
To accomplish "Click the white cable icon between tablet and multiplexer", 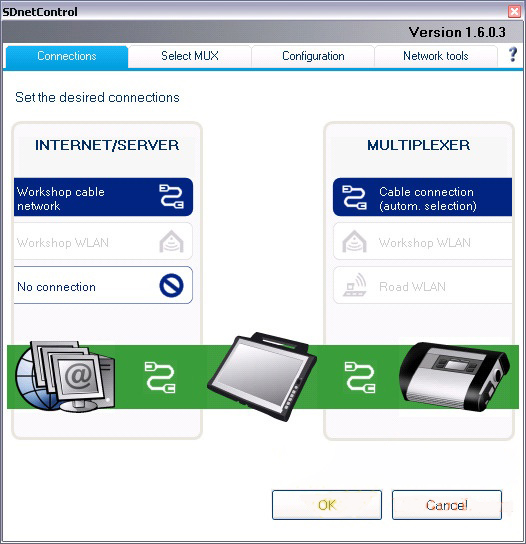I will pyautogui.click(x=360, y=377).
